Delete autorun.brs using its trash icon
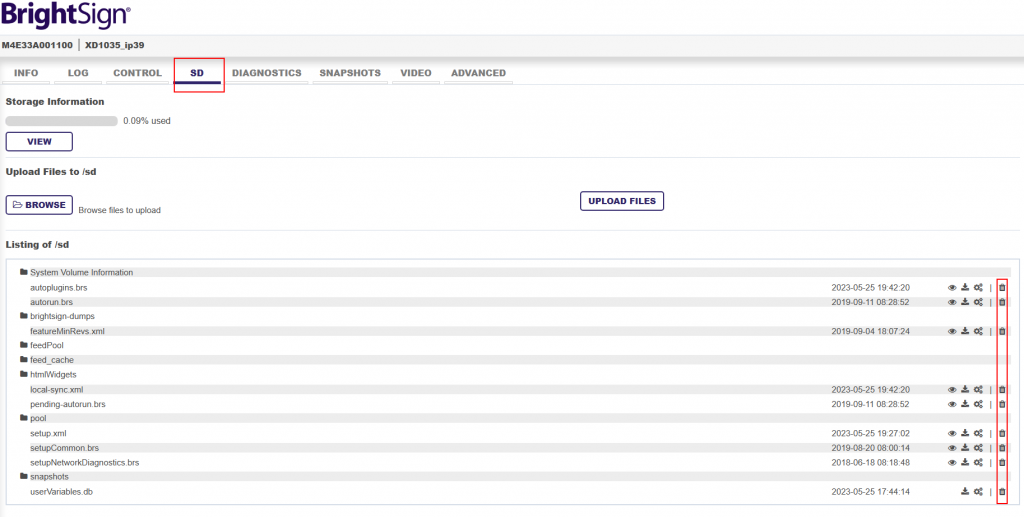The height and width of the screenshot is (517, 1024). coord(1002,302)
